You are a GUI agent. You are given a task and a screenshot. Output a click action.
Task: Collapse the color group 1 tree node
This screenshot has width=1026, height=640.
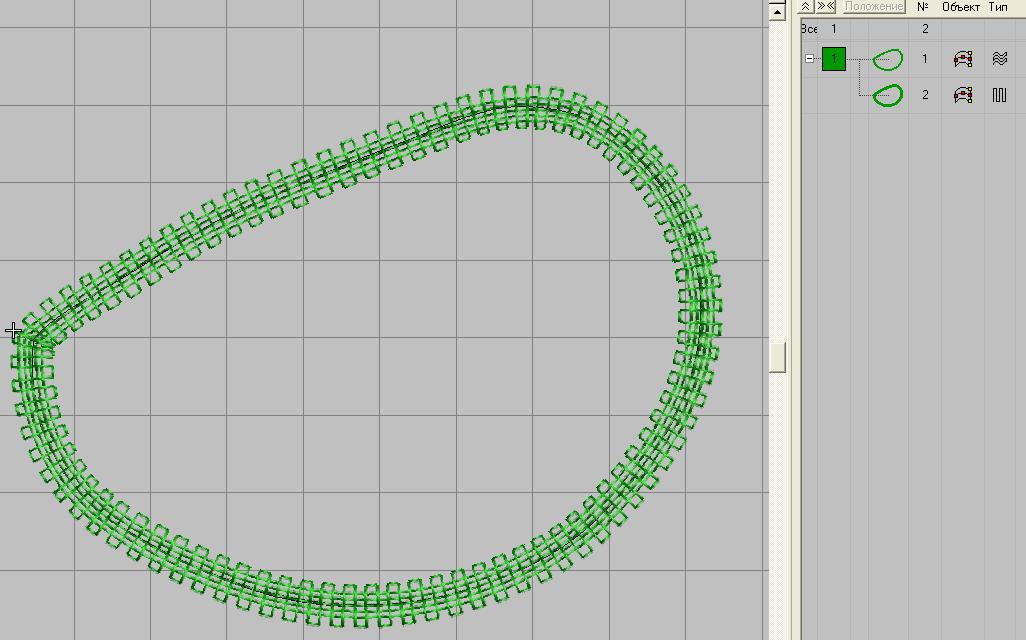(810, 59)
